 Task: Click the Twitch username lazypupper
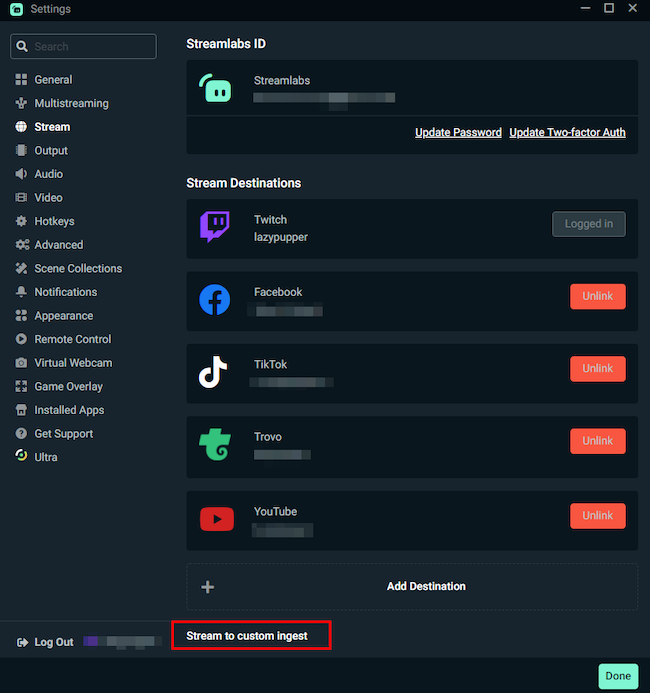281,237
